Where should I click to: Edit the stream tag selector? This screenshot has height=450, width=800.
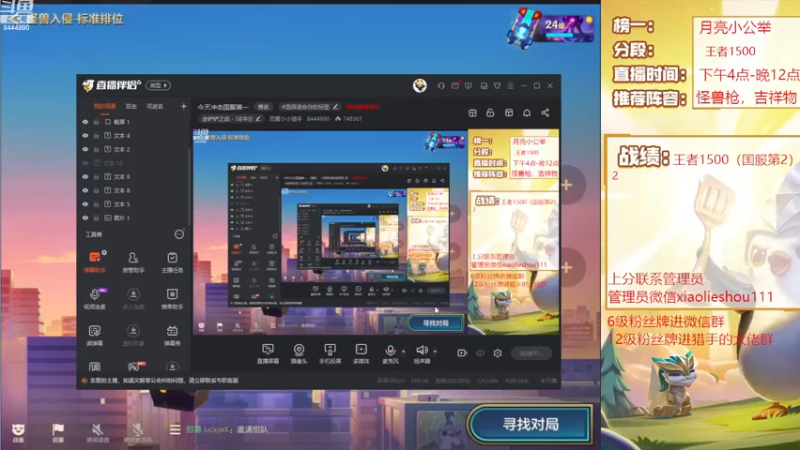coord(310,107)
